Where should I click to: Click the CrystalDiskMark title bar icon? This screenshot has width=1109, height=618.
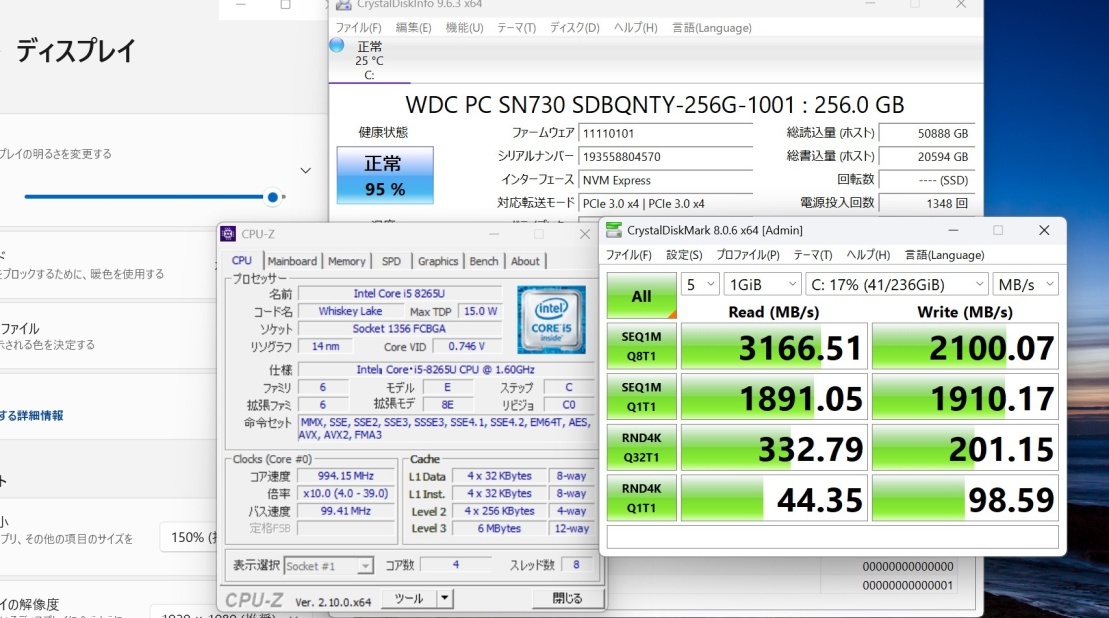(614, 231)
